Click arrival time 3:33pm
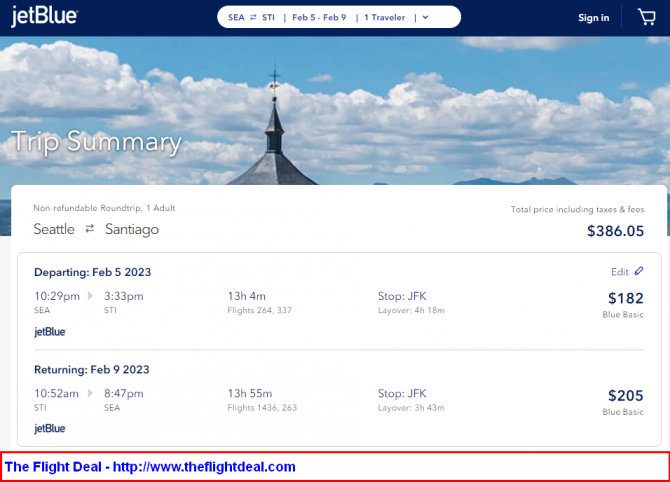 124,296
